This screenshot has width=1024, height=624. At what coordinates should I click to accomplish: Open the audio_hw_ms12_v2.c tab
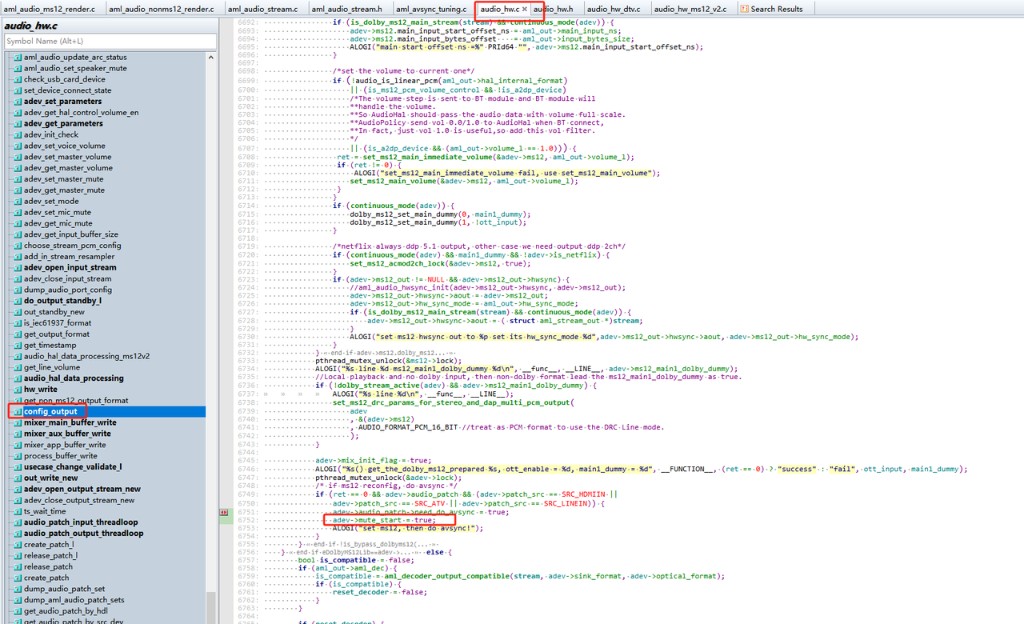[x=690, y=9]
